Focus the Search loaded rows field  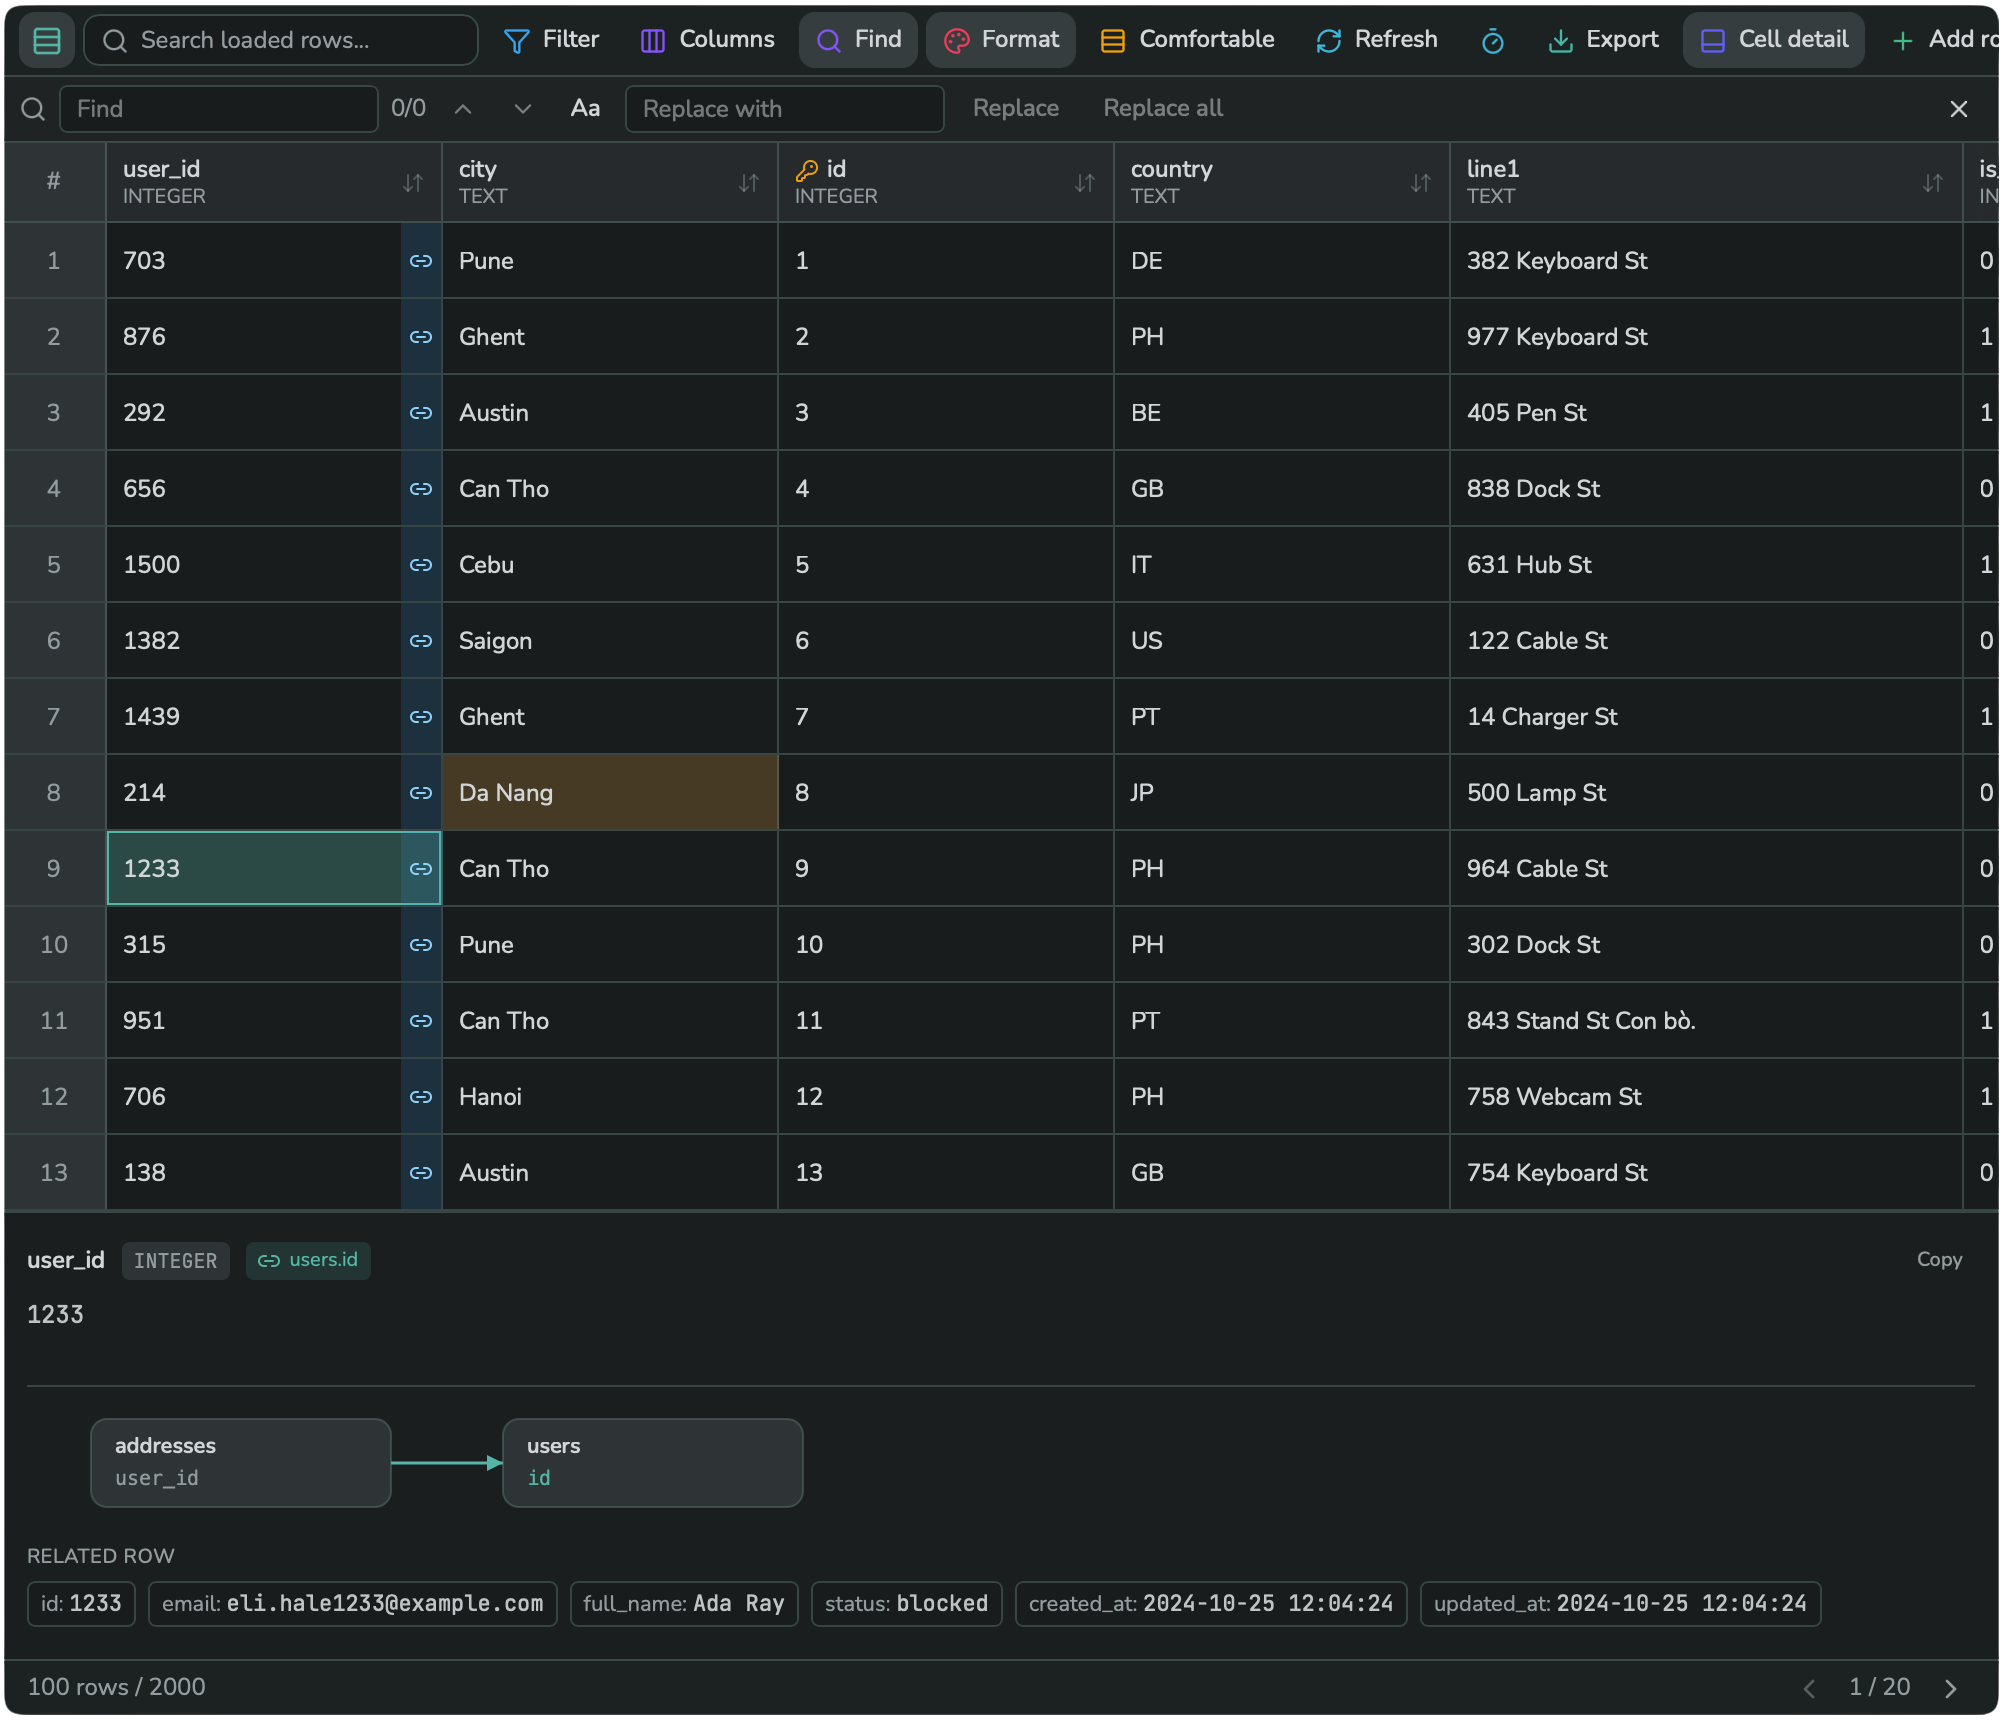point(281,40)
